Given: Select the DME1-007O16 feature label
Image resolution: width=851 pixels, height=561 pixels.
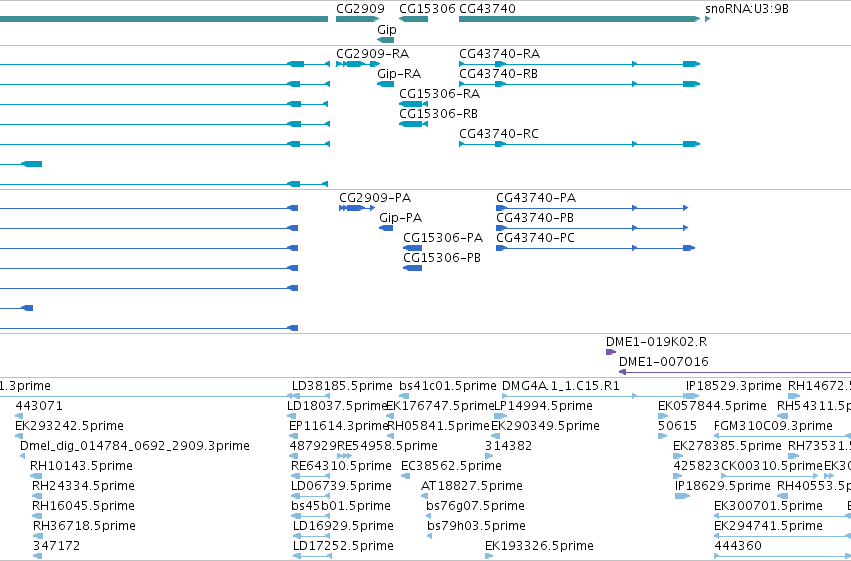Looking at the screenshot, I should tap(664, 362).
